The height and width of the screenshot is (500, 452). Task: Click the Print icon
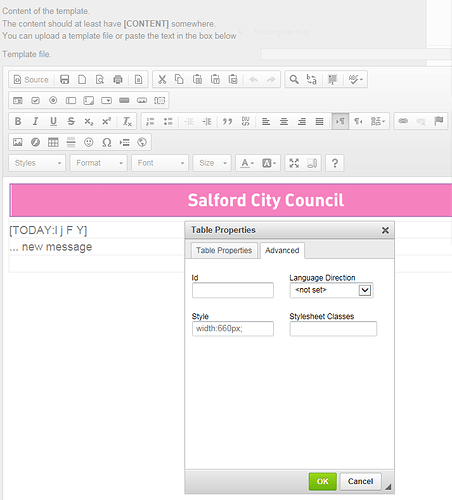(118, 80)
